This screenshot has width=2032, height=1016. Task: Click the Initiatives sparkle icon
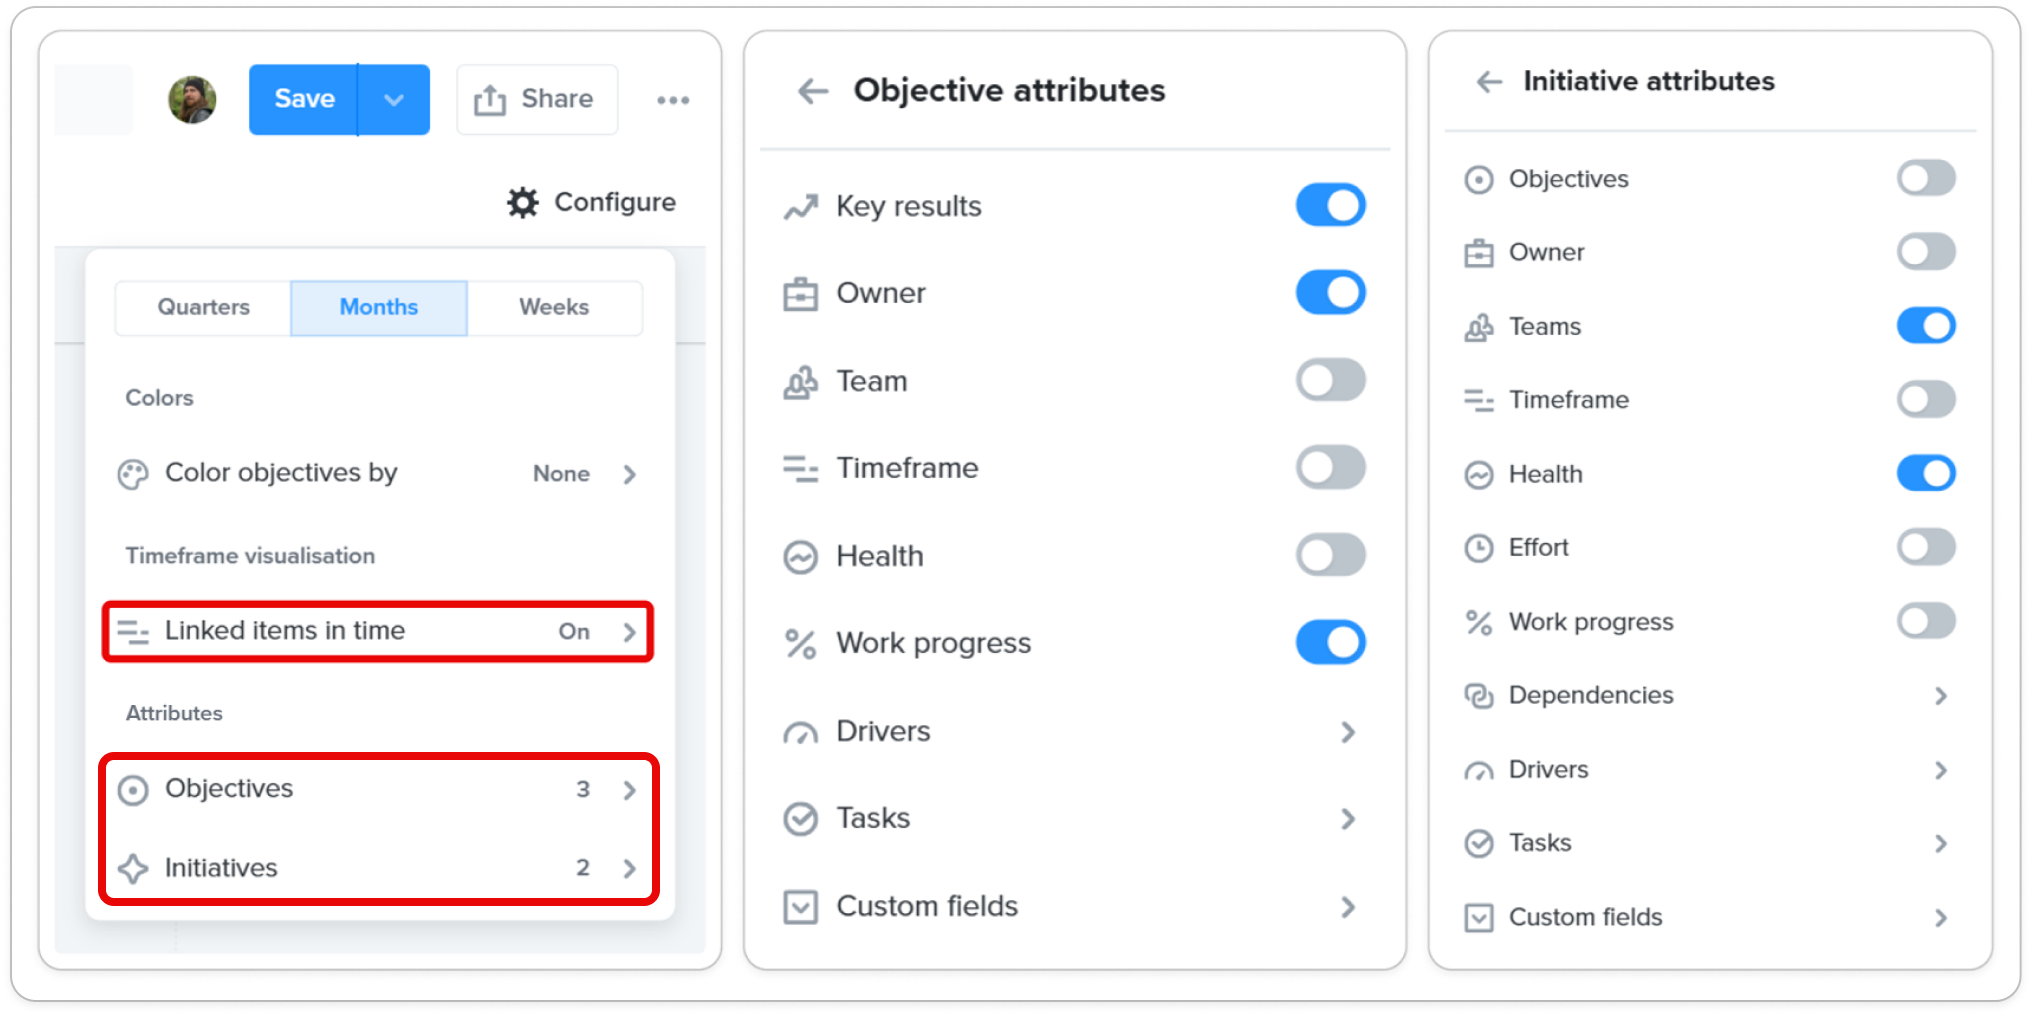click(x=133, y=868)
